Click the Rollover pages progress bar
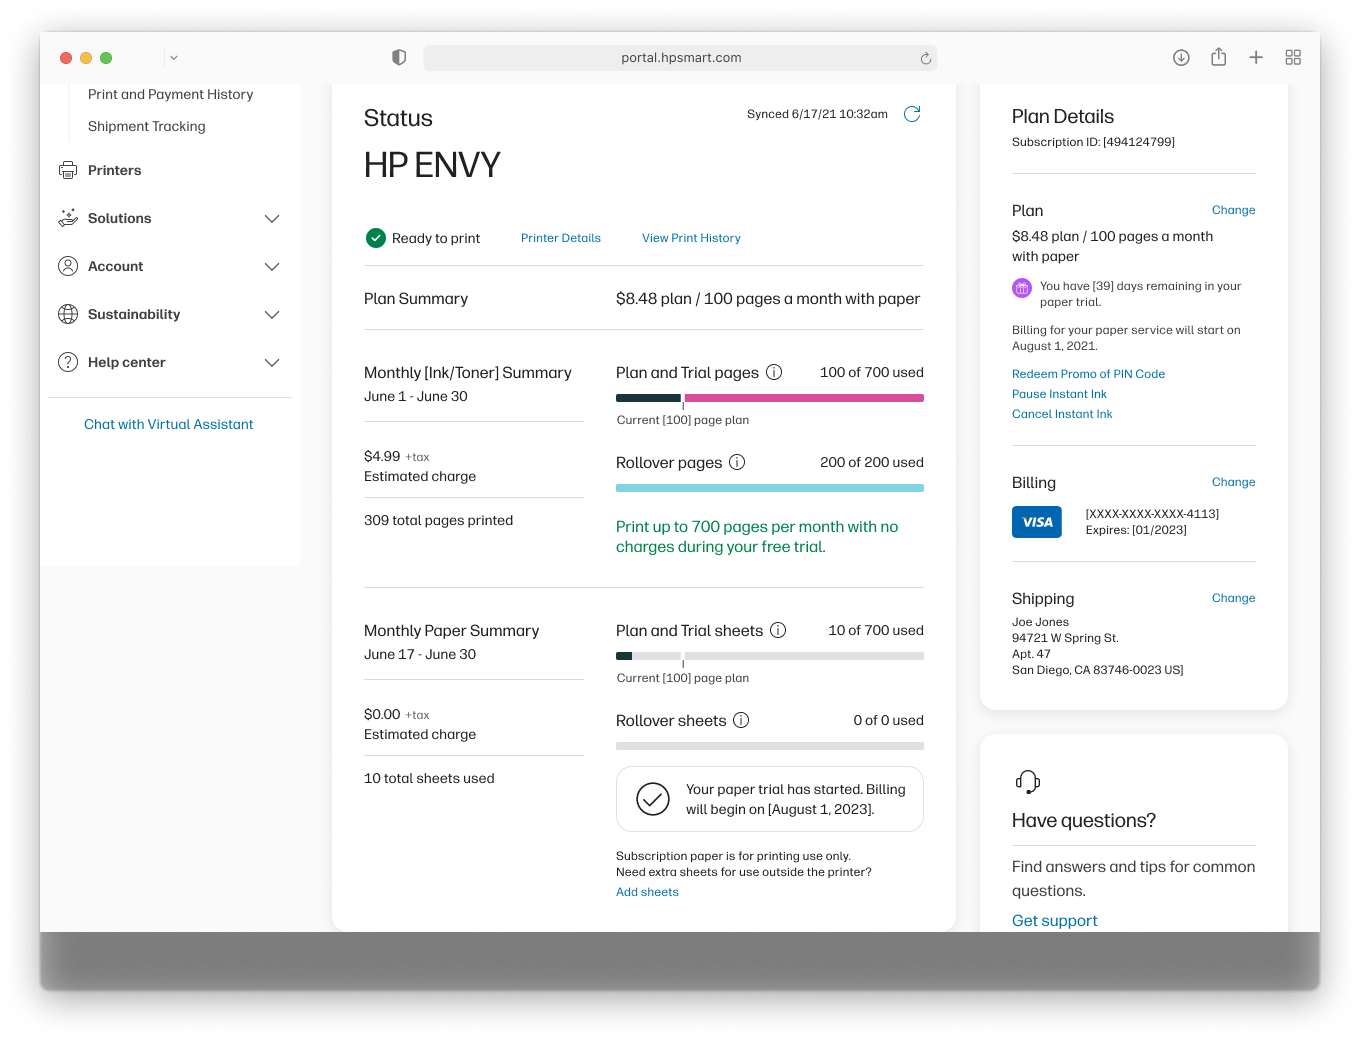 pyautogui.click(x=770, y=488)
